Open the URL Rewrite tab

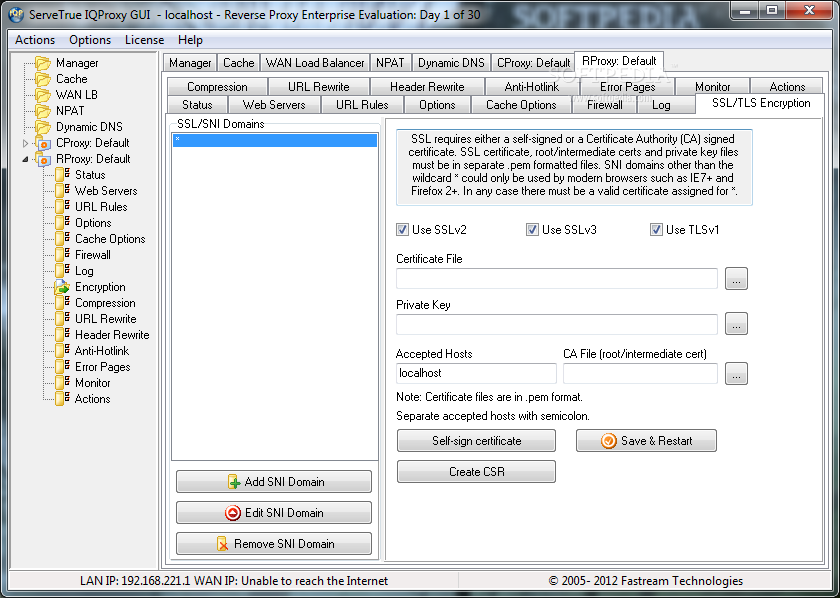pos(318,87)
